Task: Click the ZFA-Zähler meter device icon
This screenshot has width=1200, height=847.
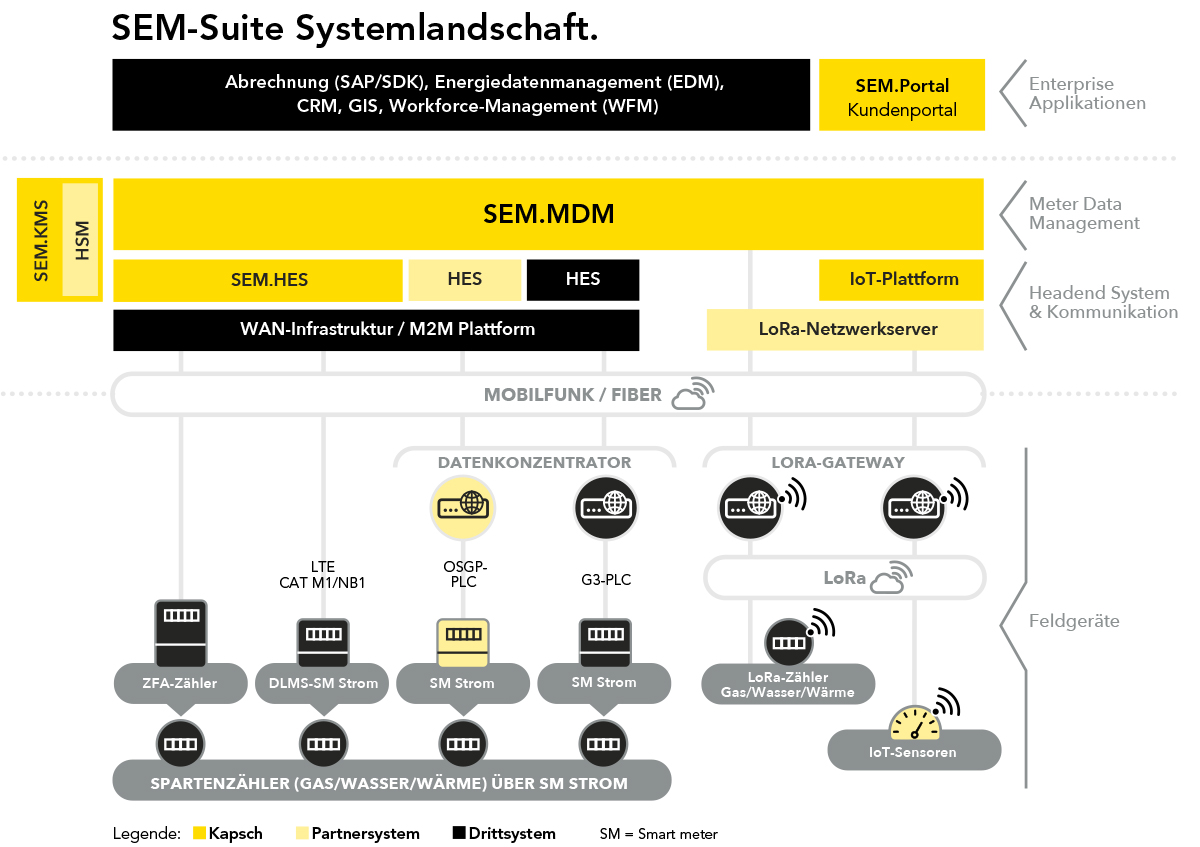Action: point(181,635)
